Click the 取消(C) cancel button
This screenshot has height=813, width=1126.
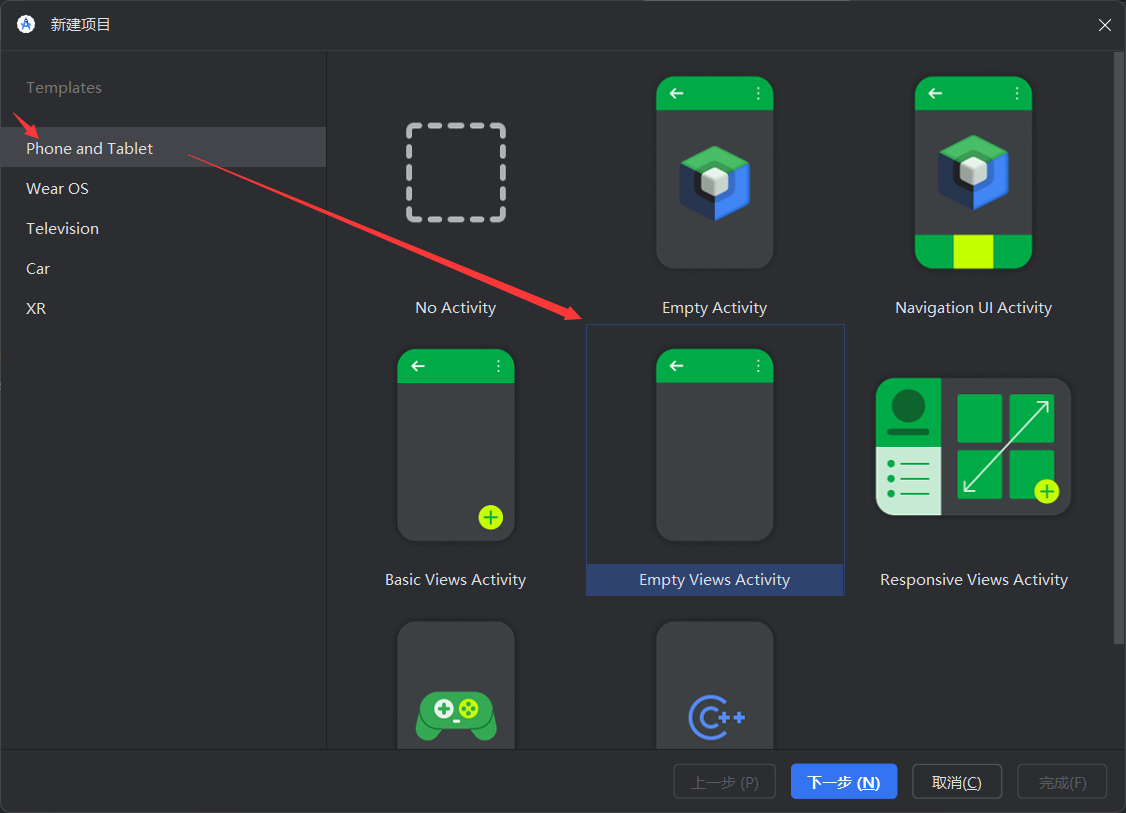pyautogui.click(x=957, y=781)
